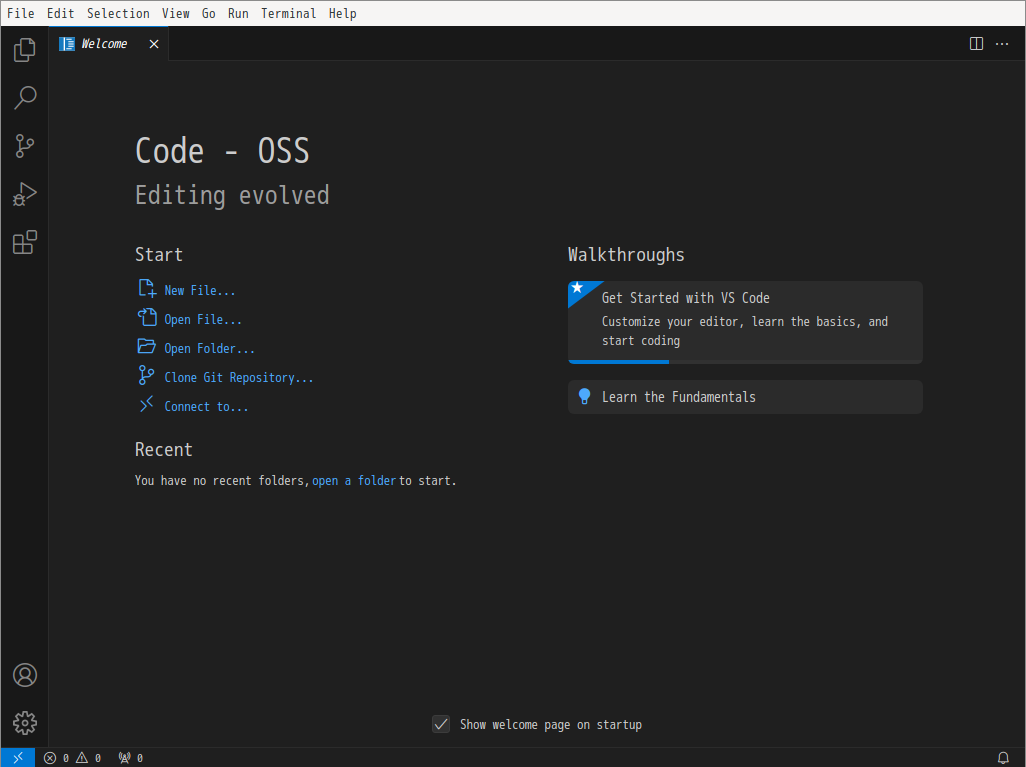This screenshot has width=1026, height=767.
Task: Click the New File... link
Action: tap(200, 291)
